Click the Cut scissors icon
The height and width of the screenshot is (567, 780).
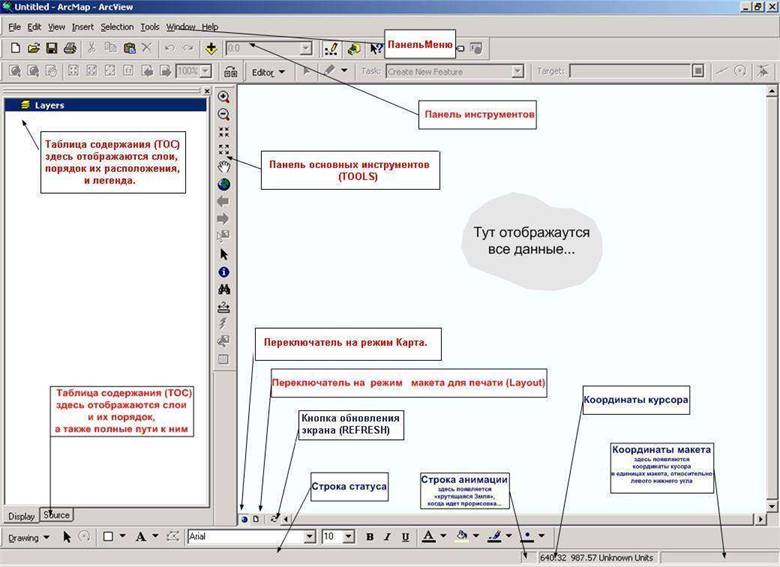92,48
